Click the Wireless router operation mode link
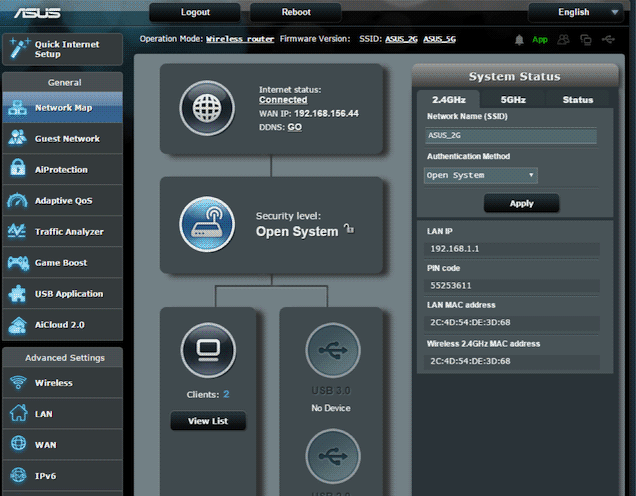Screen dimensions: 636x496 coord(238,40)
